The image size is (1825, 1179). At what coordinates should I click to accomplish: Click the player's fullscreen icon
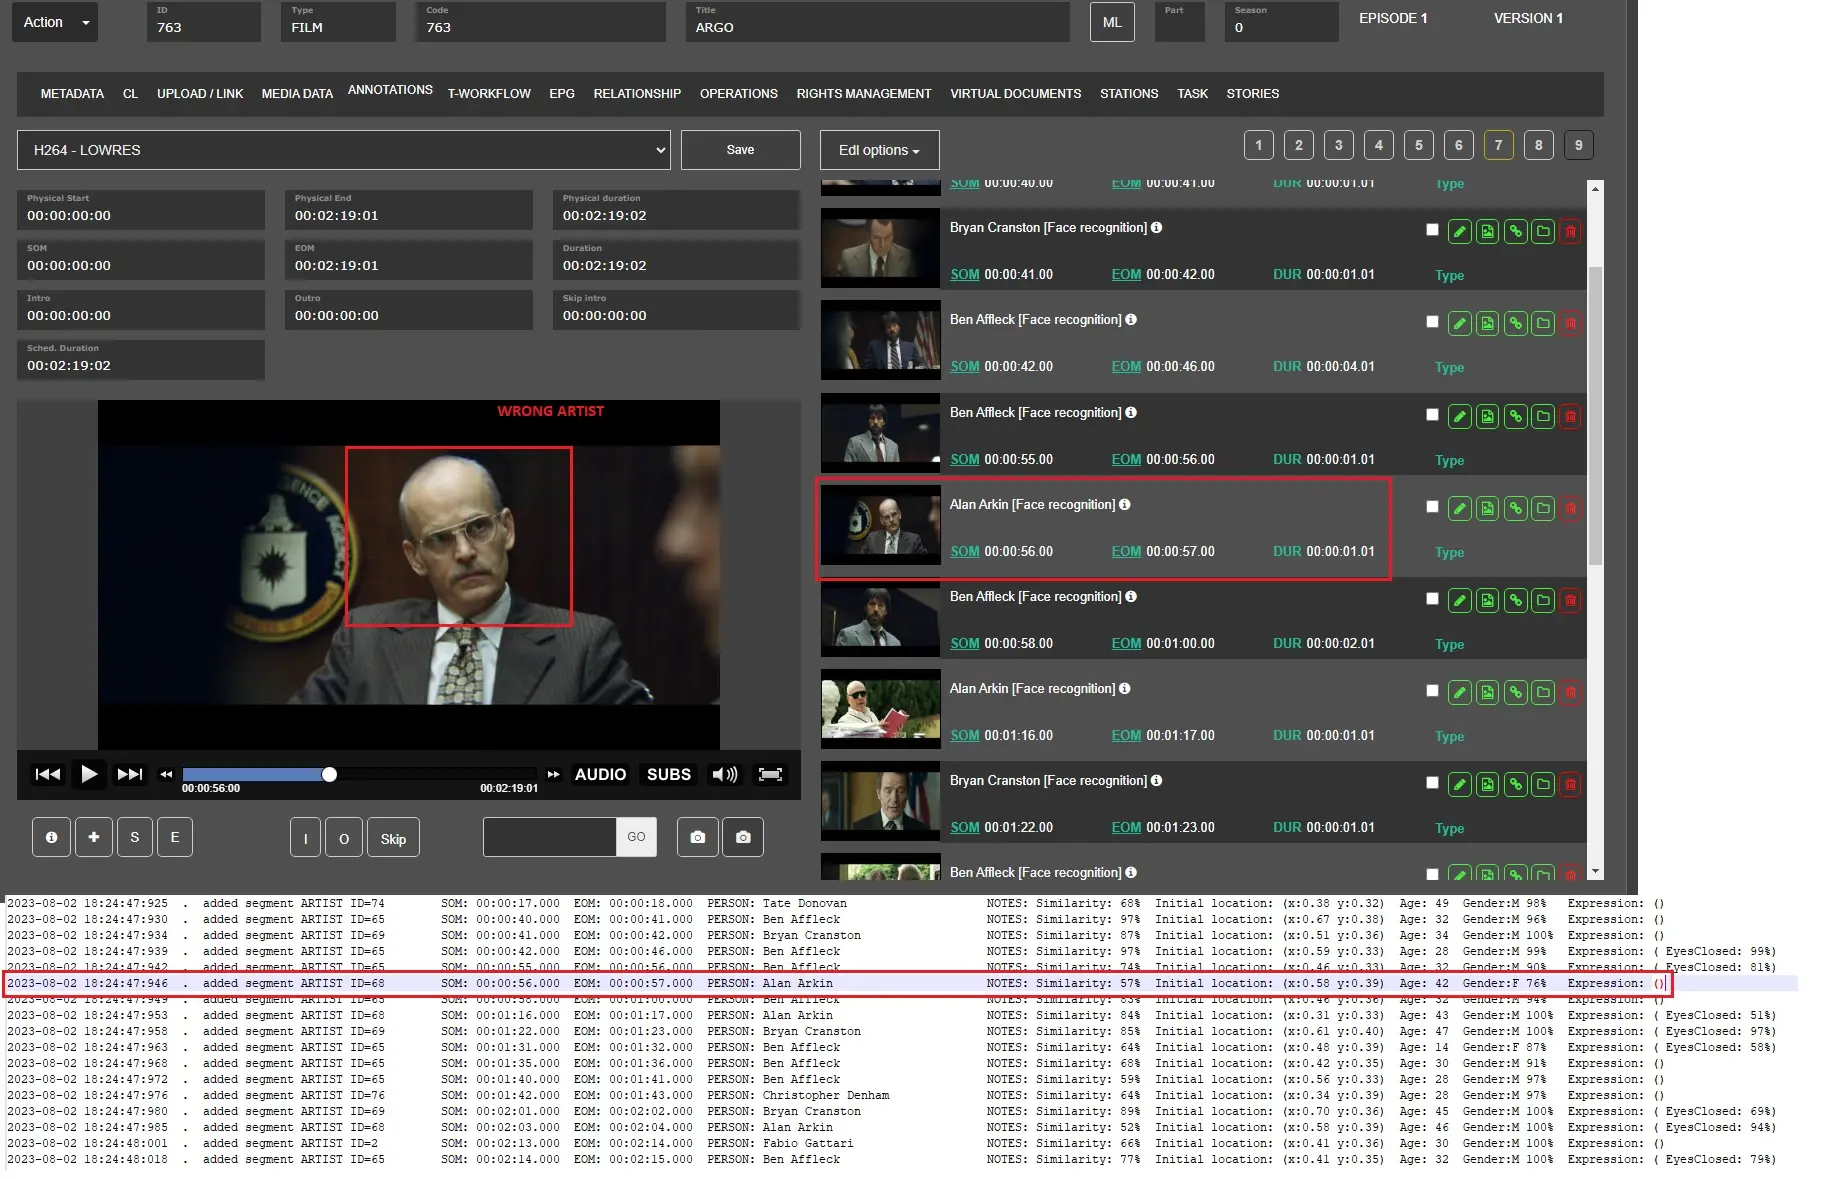click(x=769, y=774)
